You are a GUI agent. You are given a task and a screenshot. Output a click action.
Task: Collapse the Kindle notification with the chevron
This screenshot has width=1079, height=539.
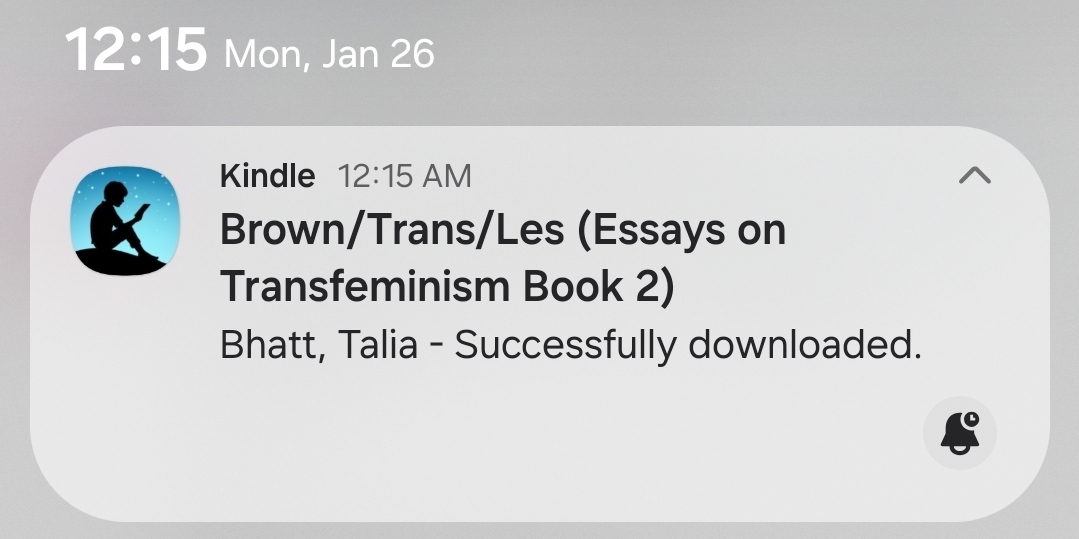click(x=974, y=176)
